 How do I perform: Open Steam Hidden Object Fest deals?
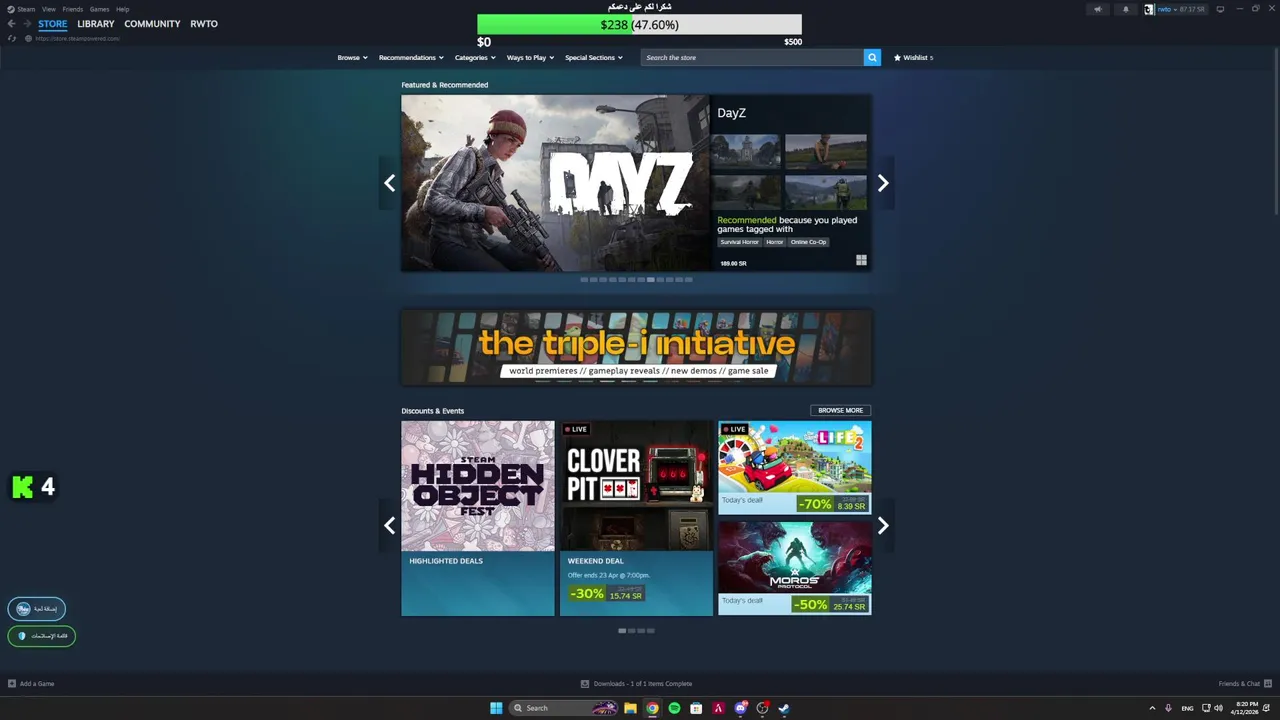click(478, 518)
